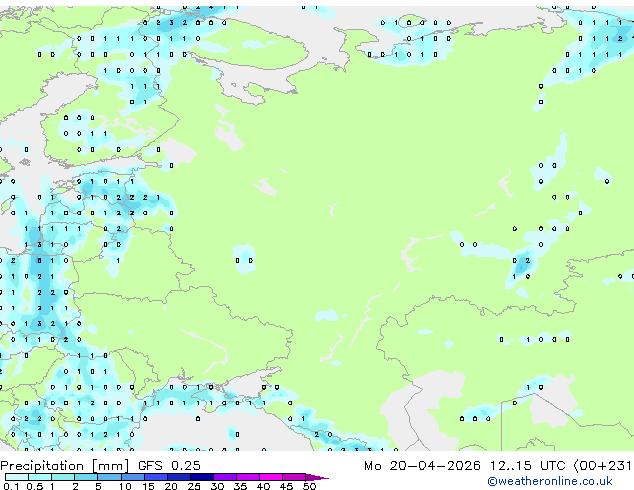Click the legend label '5'
The image size is (634, 490).
(x=98, y=486)
